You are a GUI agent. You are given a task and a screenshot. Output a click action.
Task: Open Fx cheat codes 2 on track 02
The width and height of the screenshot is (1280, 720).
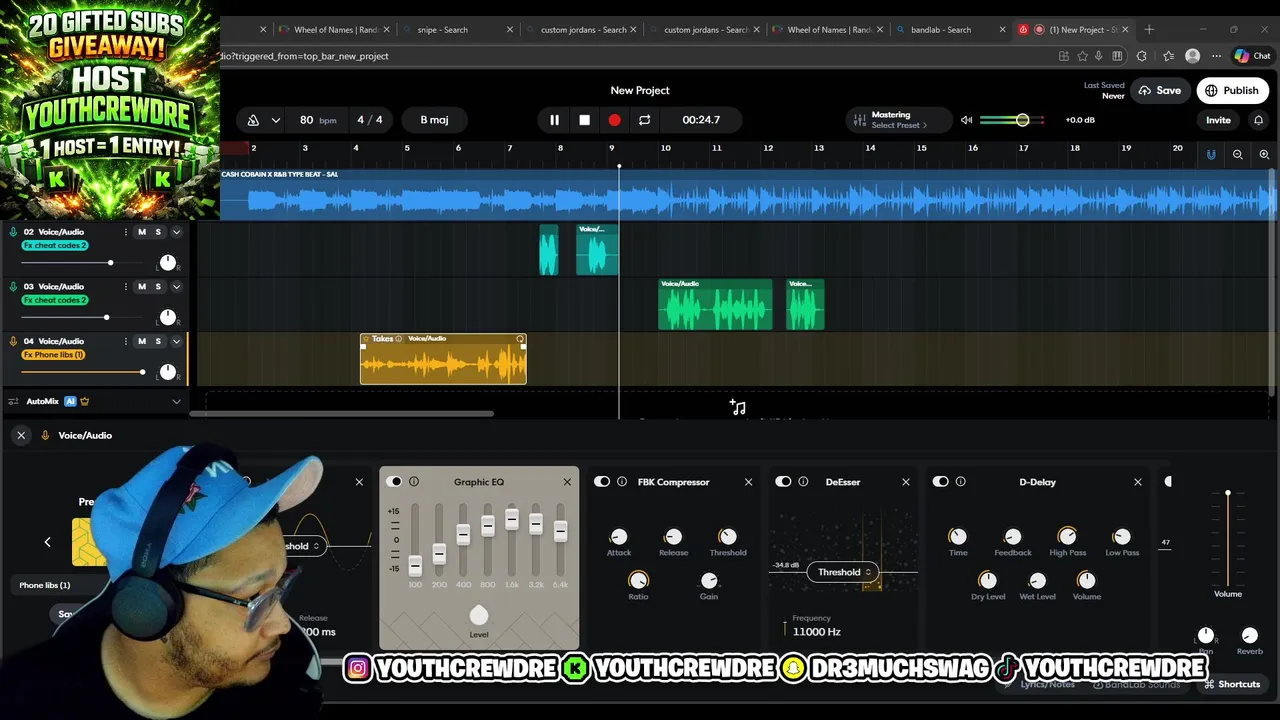click(55, 245)
